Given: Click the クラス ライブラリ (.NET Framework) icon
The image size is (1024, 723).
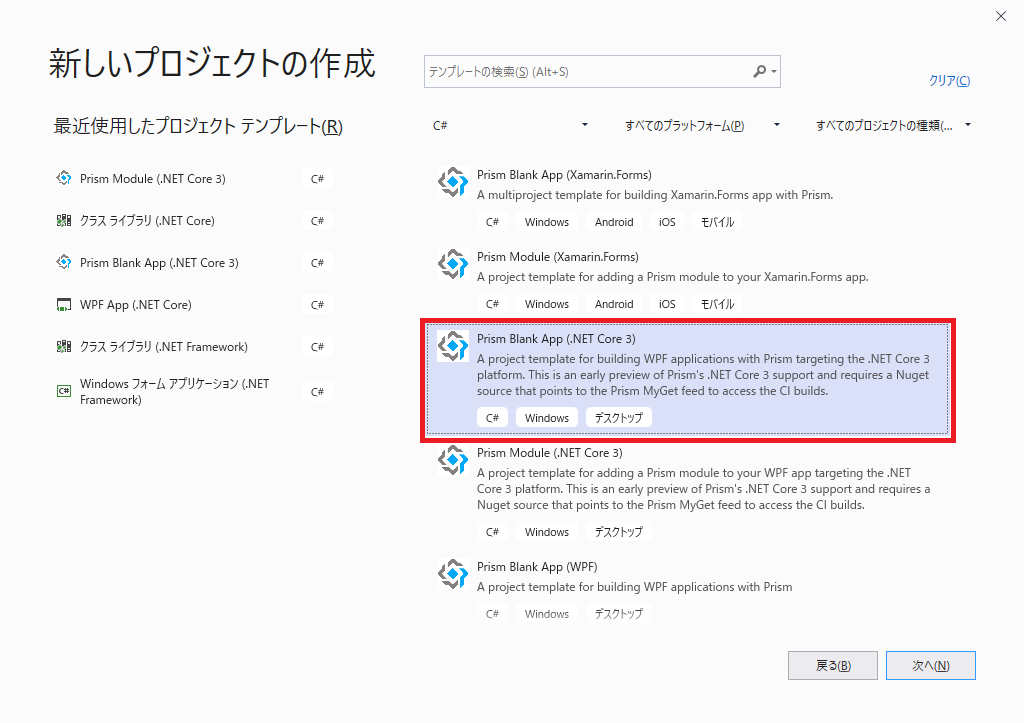Looking at the screenshot, I should point(63,347).
